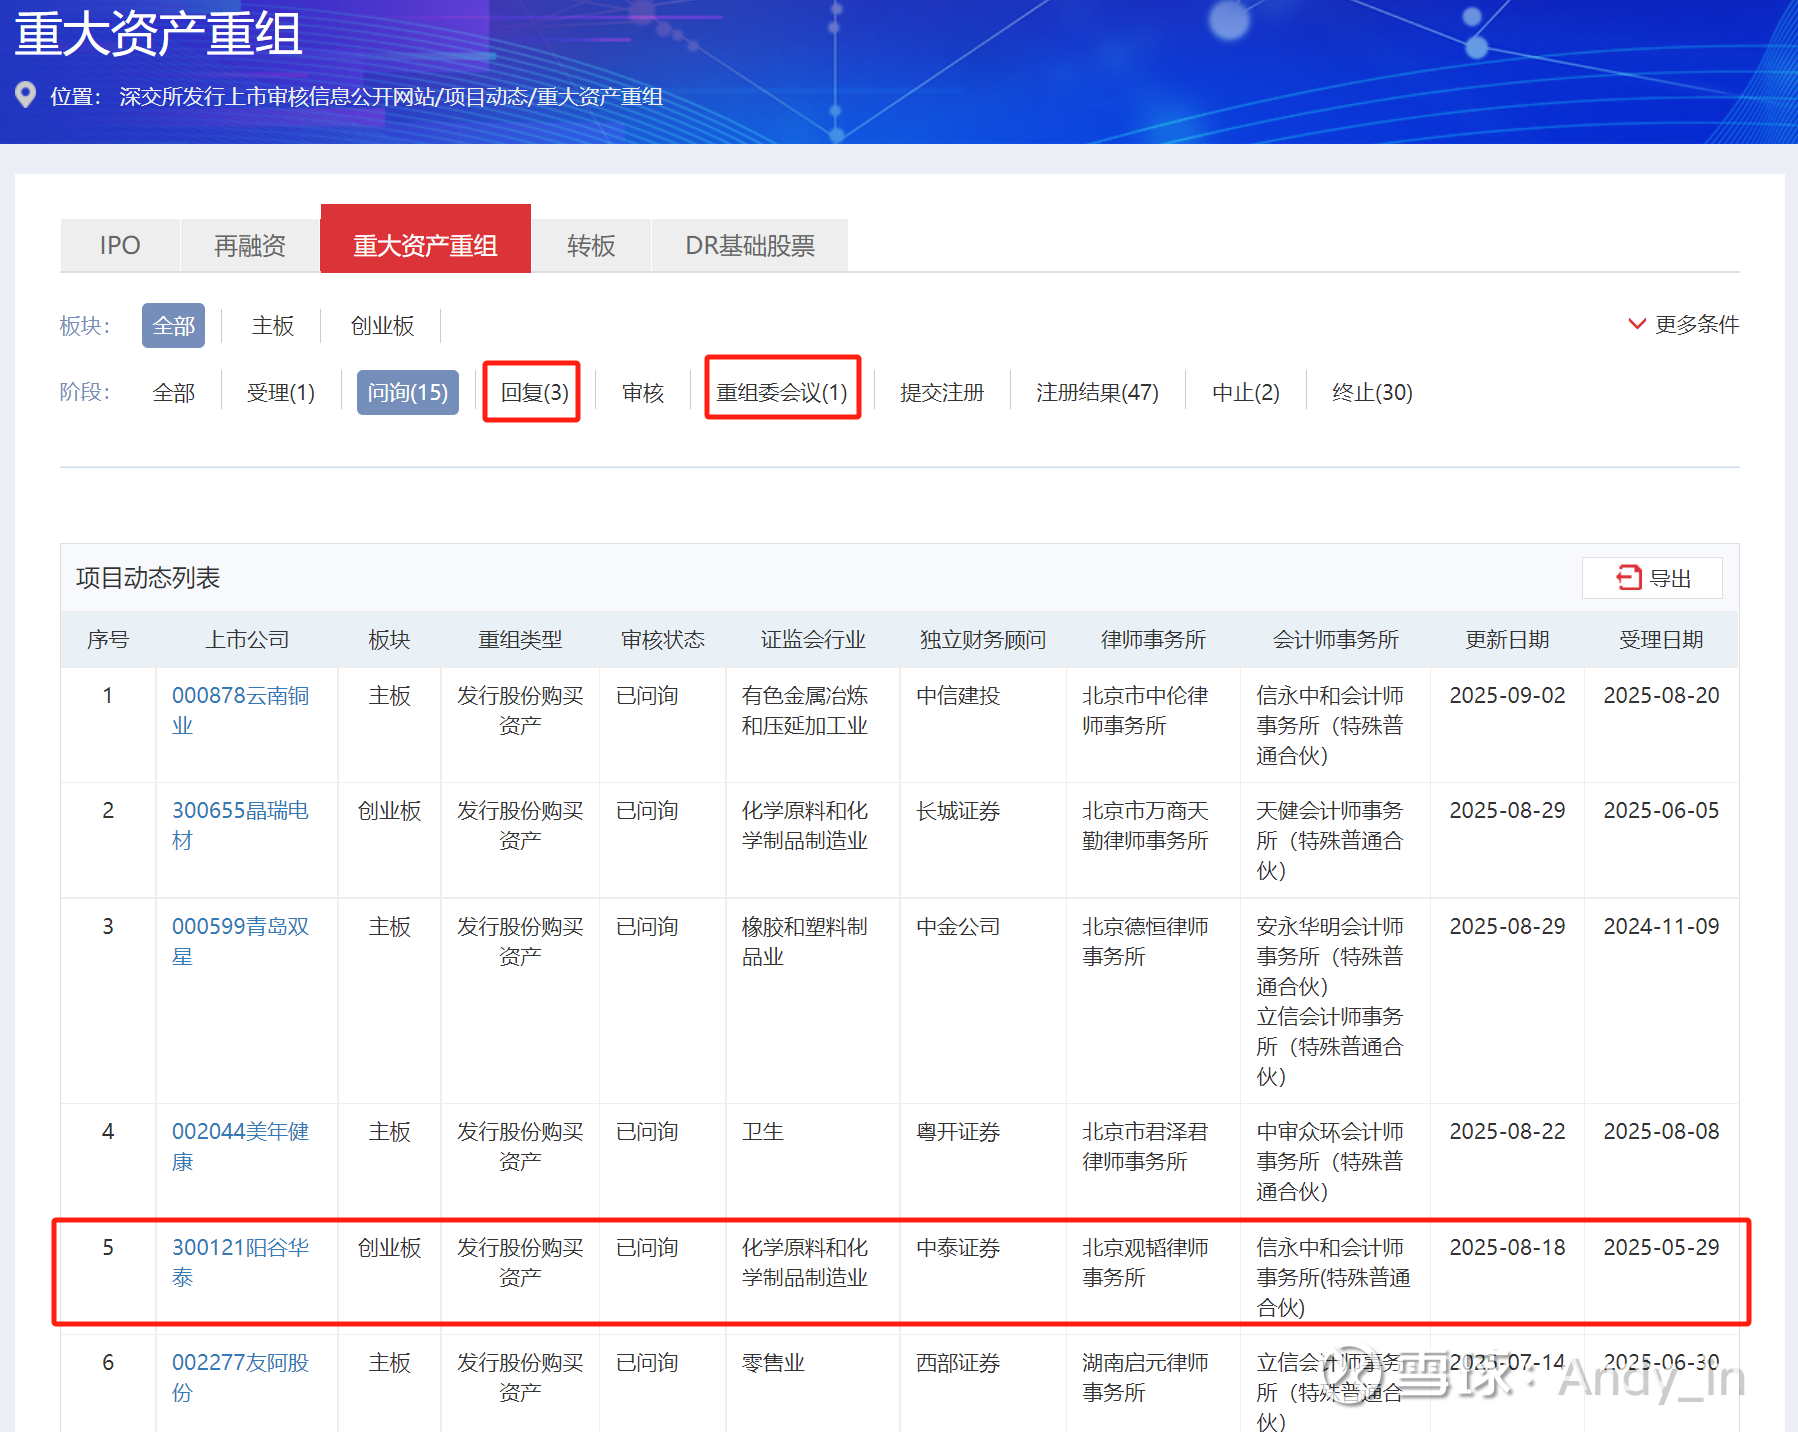1798x1432 pixels.
Task: Open the 再融资 tab
Action: tap(250, 245)
